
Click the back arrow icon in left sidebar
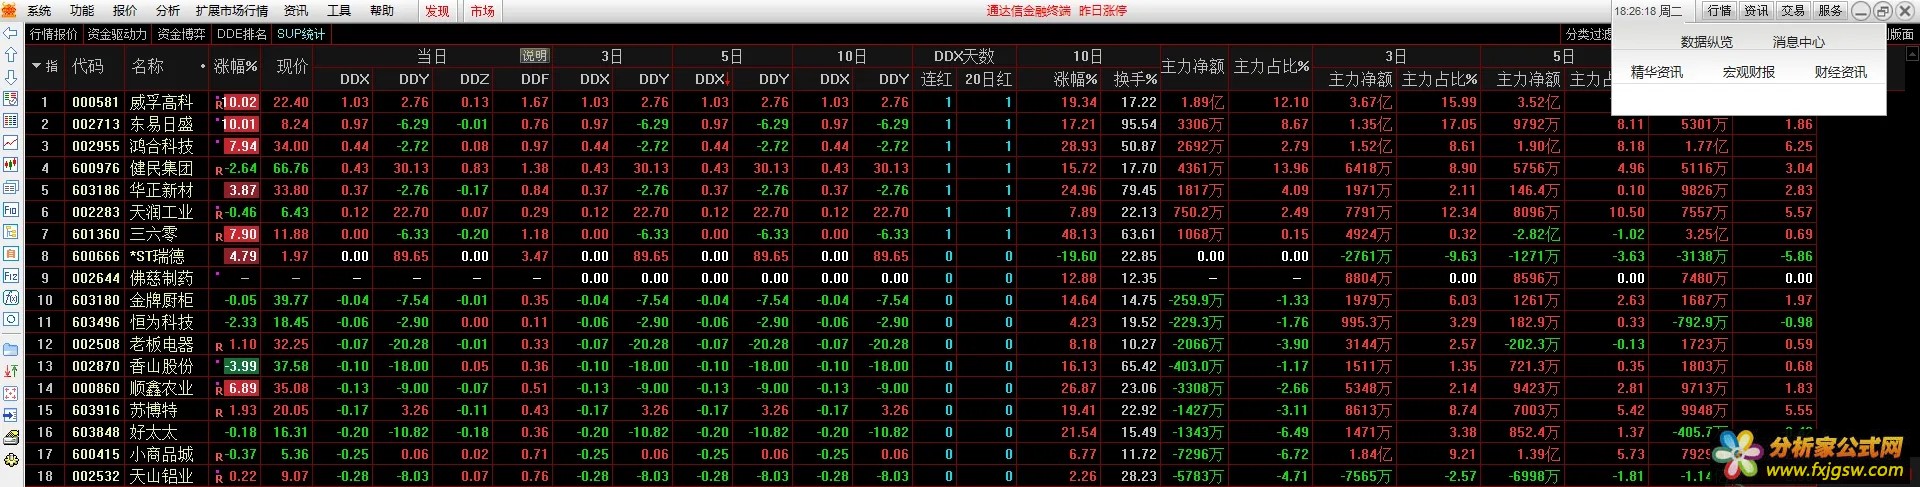coord(11,33)
